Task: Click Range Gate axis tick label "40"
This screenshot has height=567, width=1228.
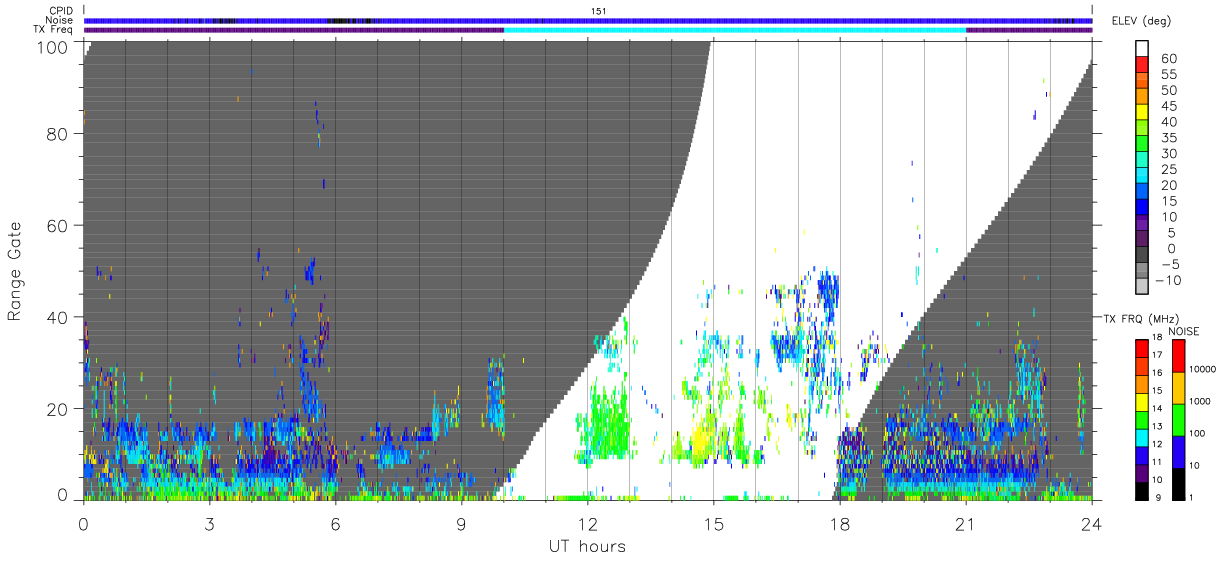Action: click(58, 317)
